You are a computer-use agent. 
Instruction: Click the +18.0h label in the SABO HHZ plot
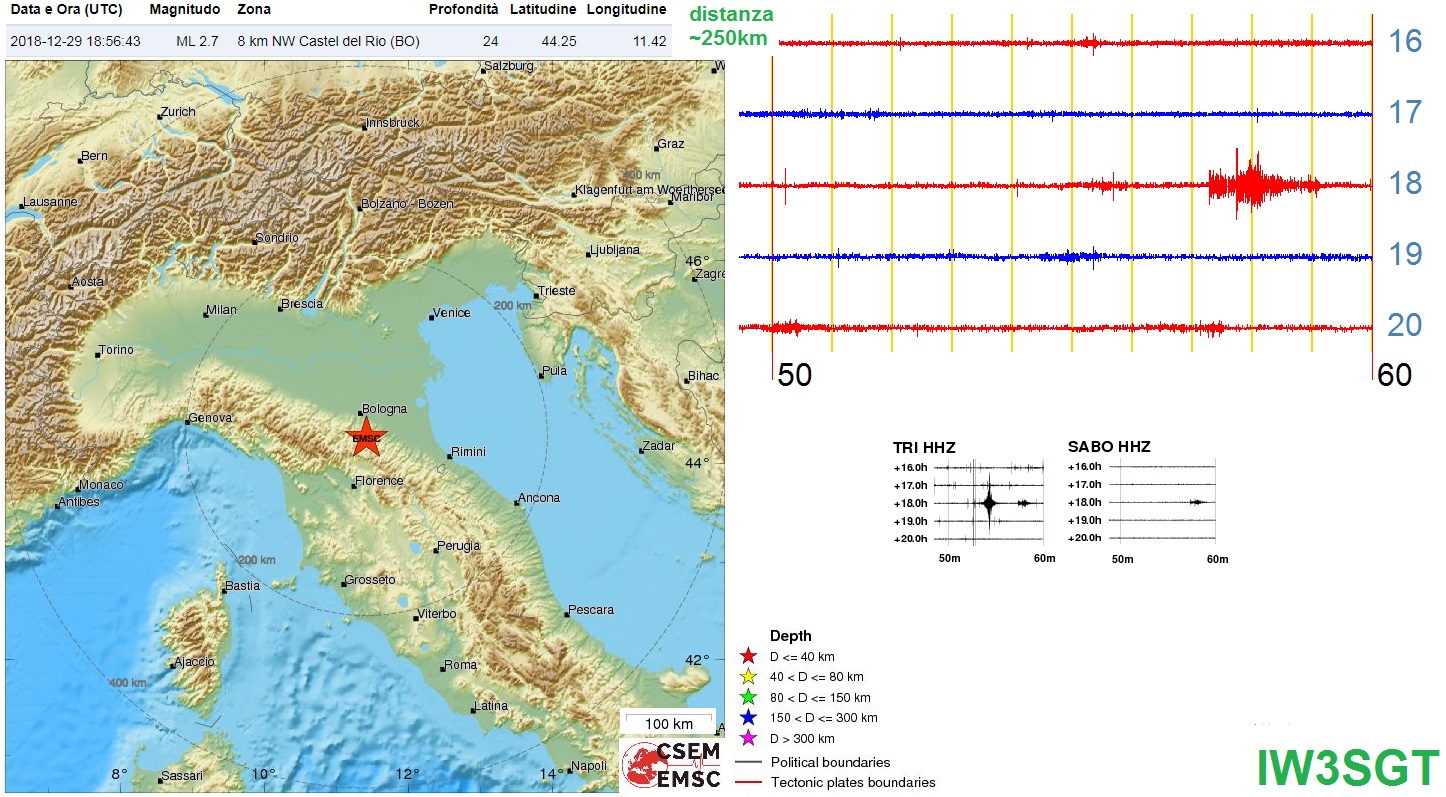click(1085, 502)
